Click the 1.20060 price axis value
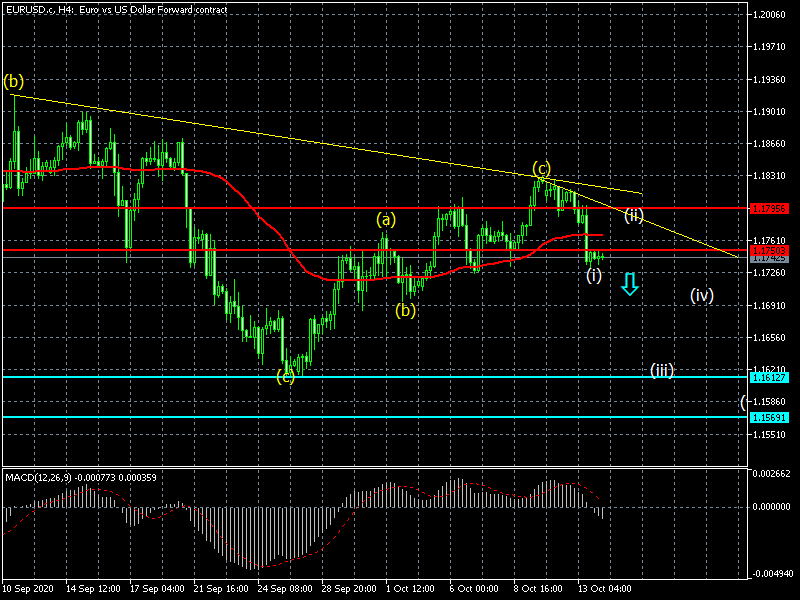 pos(769,14)
